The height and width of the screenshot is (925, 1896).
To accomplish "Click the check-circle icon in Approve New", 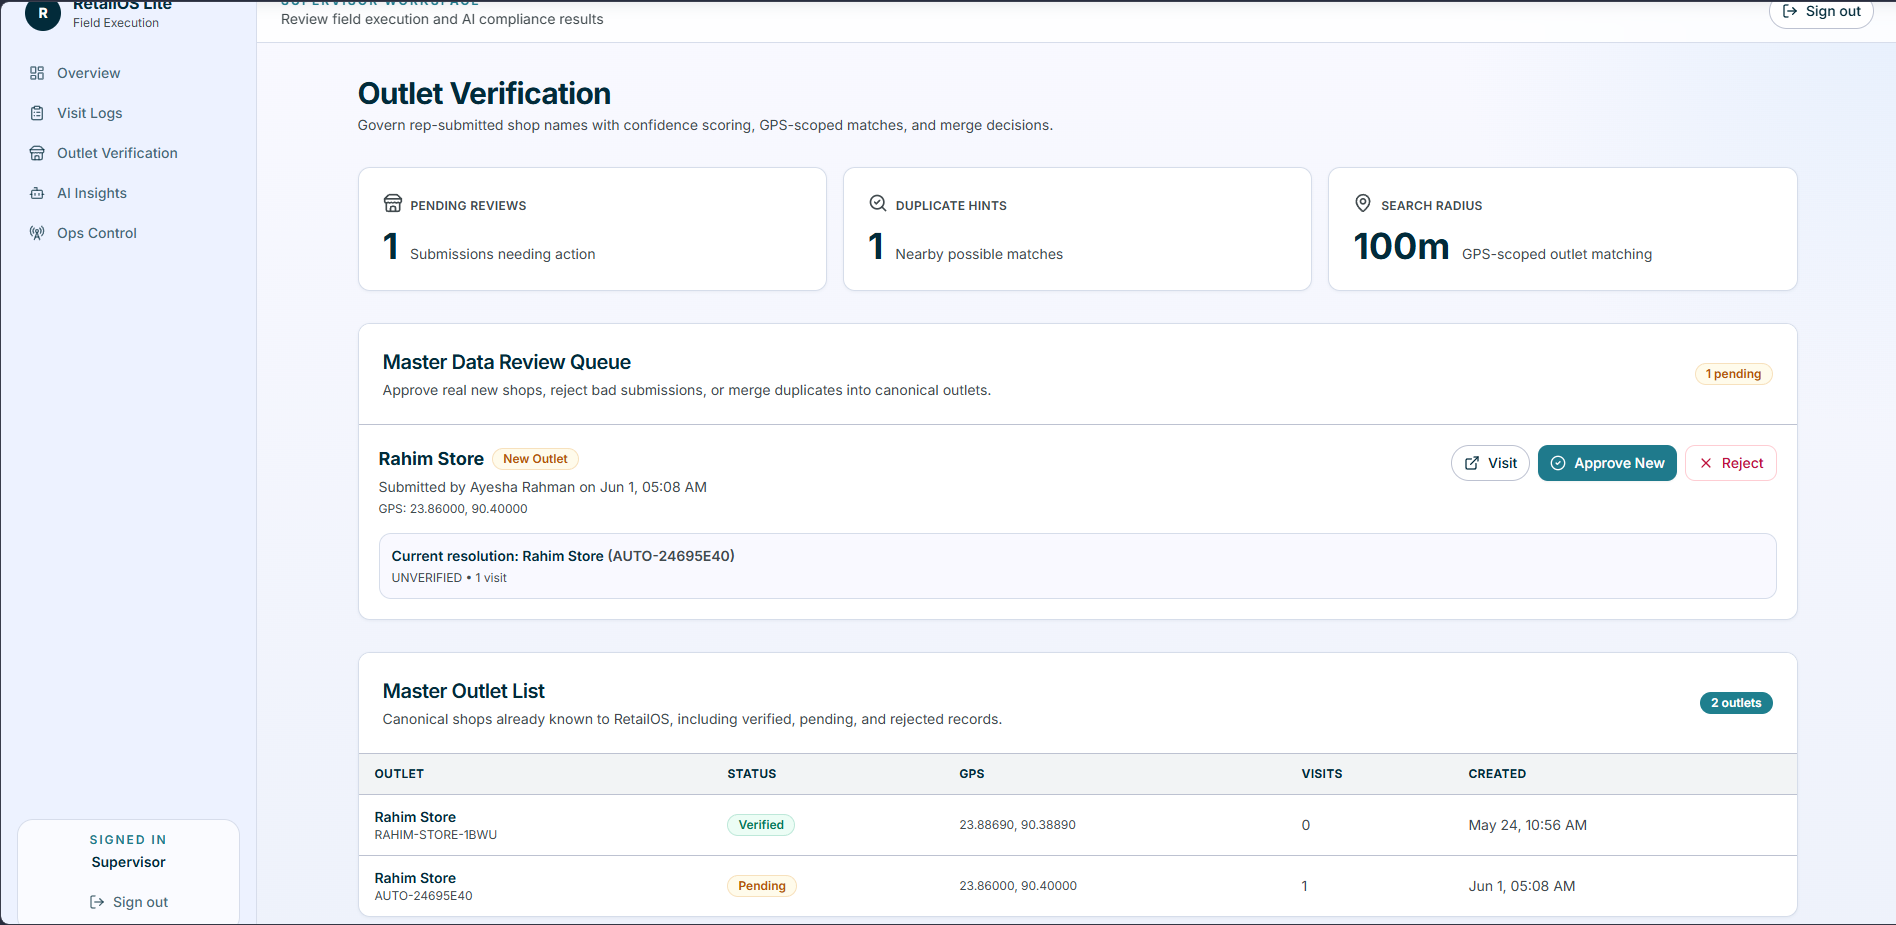I will point(1558,463).
